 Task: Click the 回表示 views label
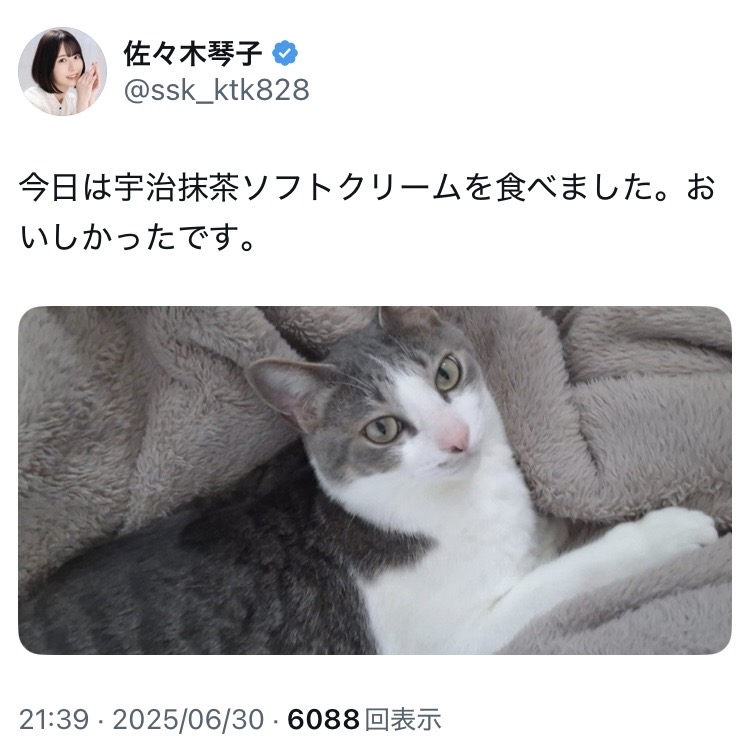tap(403, 719)
